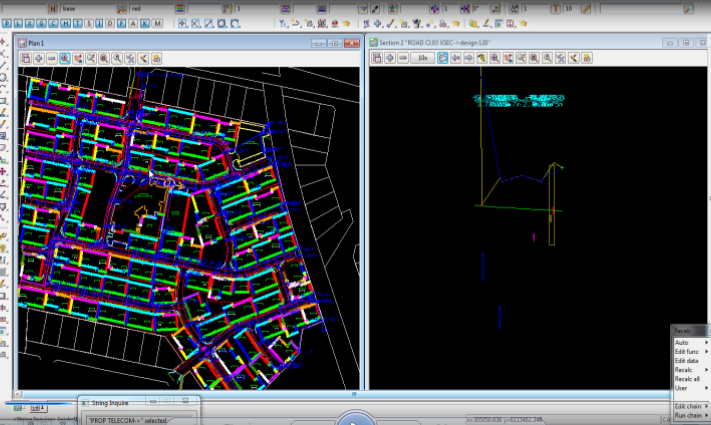Click the Section 2 save/menu icon
The width and height of the screenshot is (711, 425).
click(377, 58)
